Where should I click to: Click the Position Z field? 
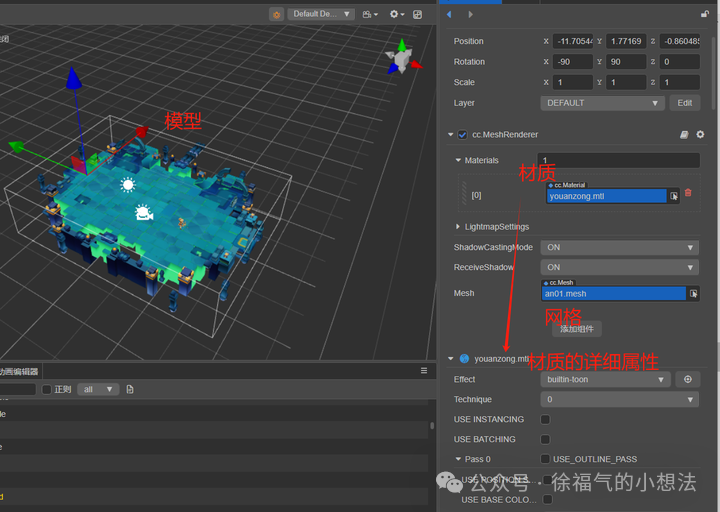click(x=680, y=41)
